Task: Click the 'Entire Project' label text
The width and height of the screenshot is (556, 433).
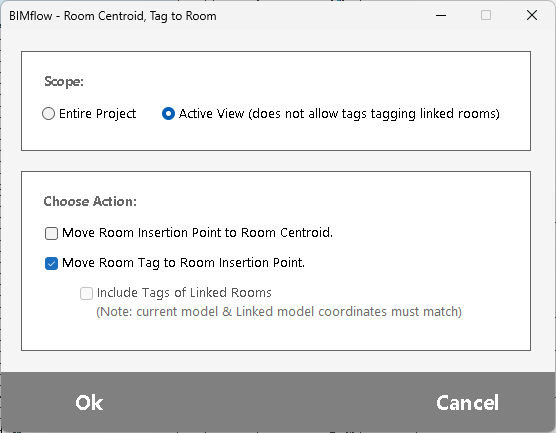Action: click(x=98, y=114)
